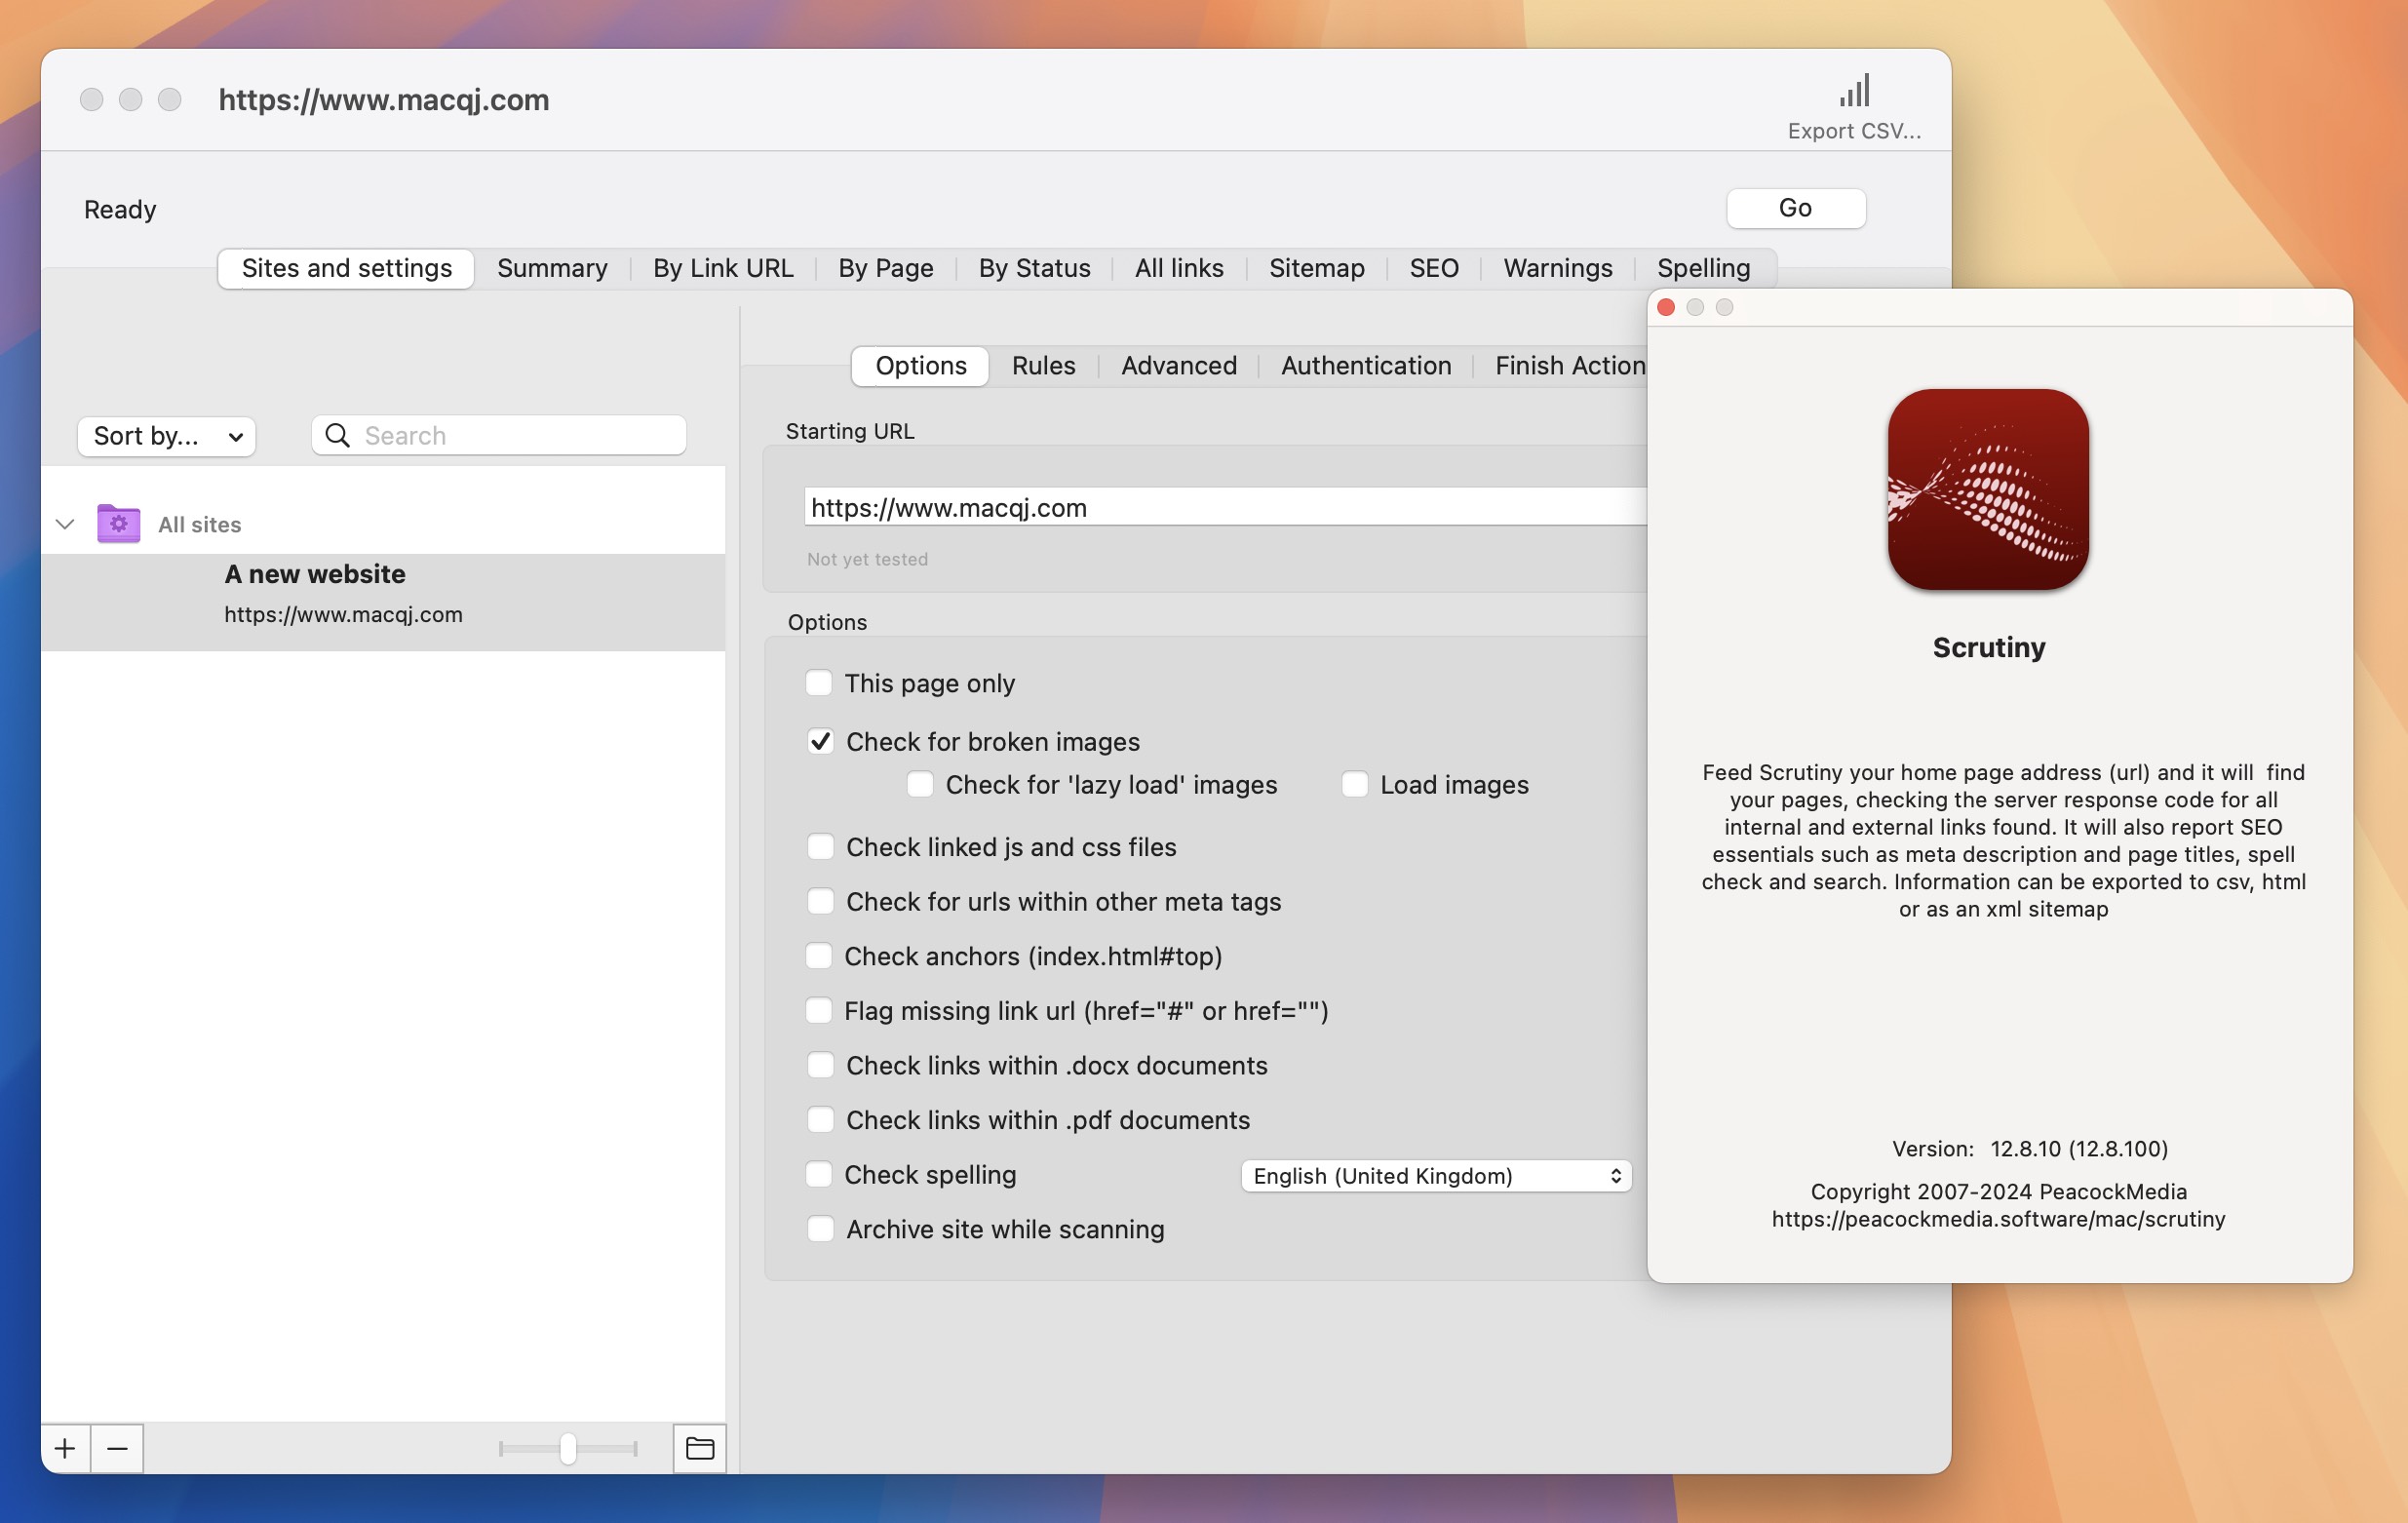Viewport: 2408px width, 1523px height.
Task: Open the Sort by dropdown
Action: click(167, 436)
